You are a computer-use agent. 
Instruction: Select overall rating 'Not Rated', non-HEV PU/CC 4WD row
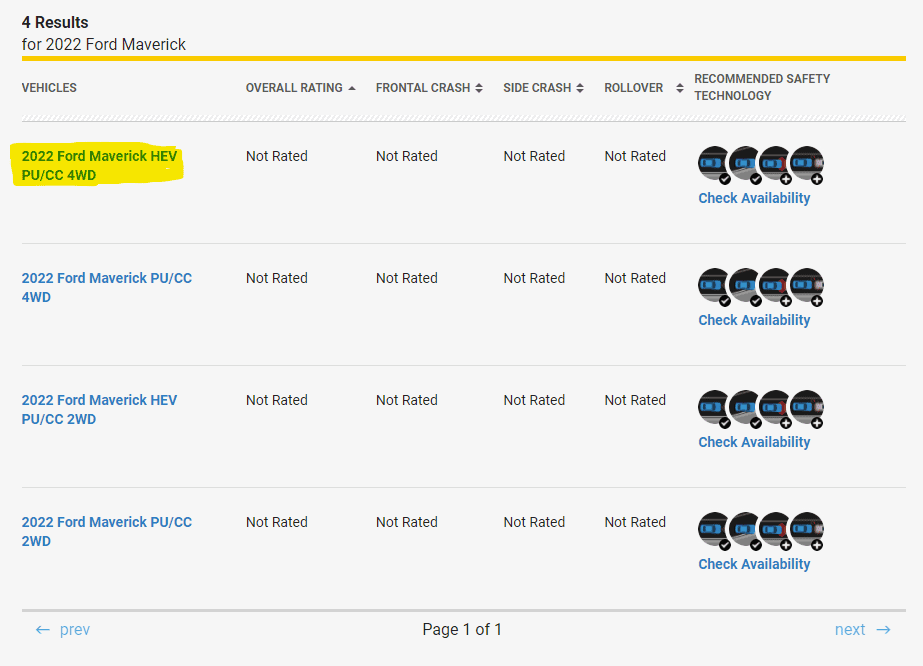(277, 278)
